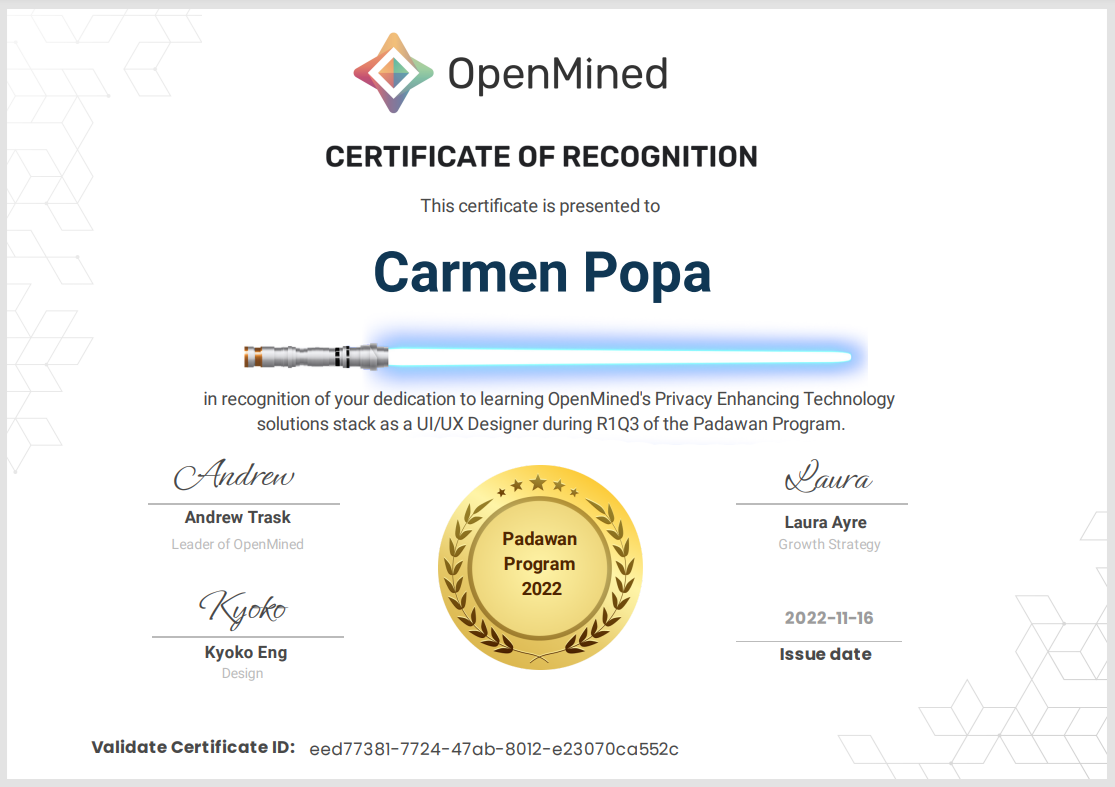Viewport: 1115px width, 787px height.
Task: Click the 'in recognition of your dedication' sentence
Action: click(549, 400)
